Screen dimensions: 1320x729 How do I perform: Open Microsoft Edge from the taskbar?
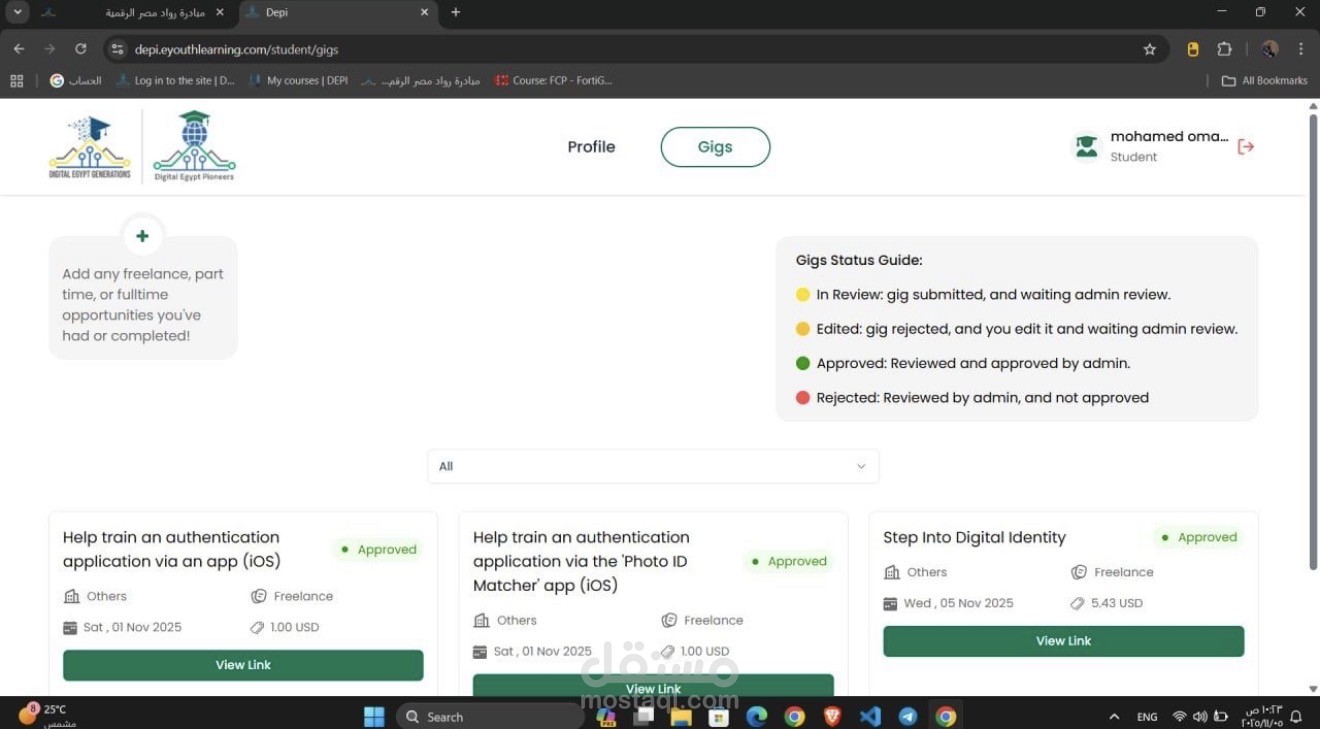[x=757, y=716]
